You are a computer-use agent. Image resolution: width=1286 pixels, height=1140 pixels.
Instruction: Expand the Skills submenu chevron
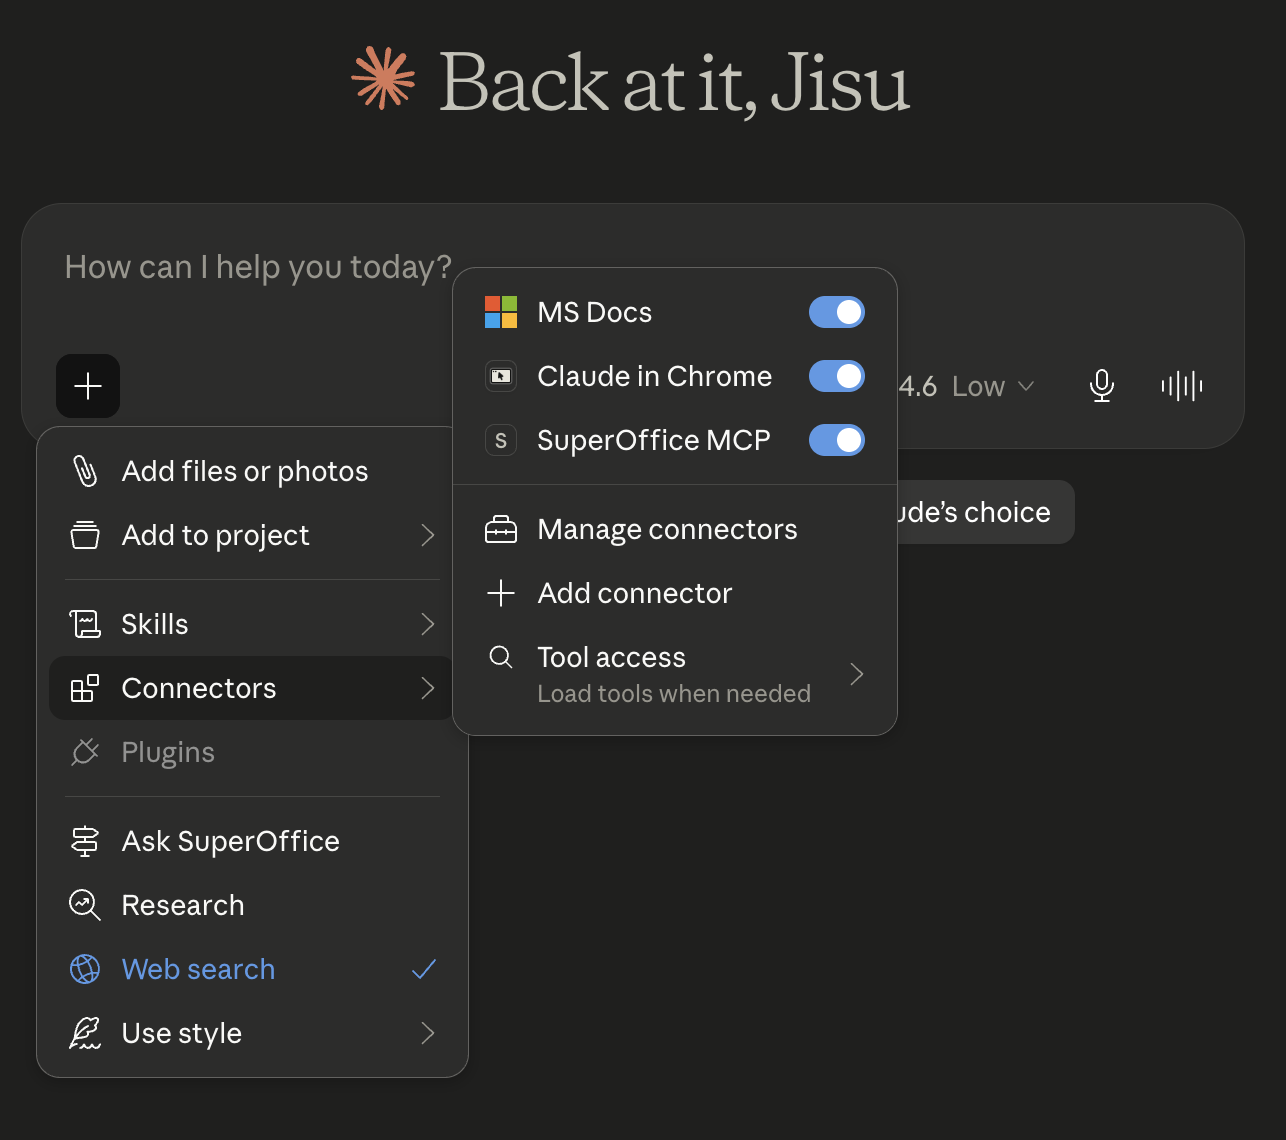(428, 624)
